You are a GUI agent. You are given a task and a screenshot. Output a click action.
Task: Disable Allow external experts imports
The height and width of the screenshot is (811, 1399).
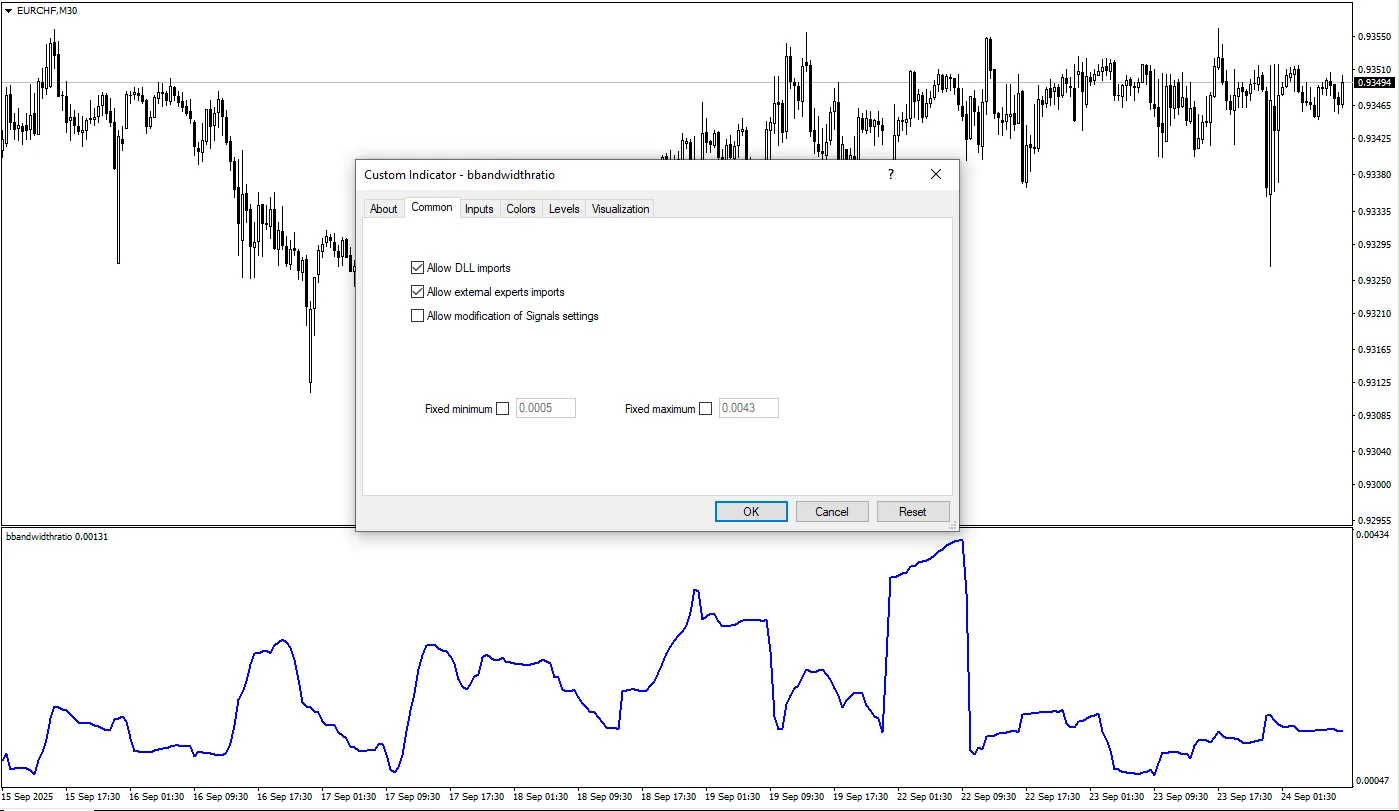click(418, 292)
